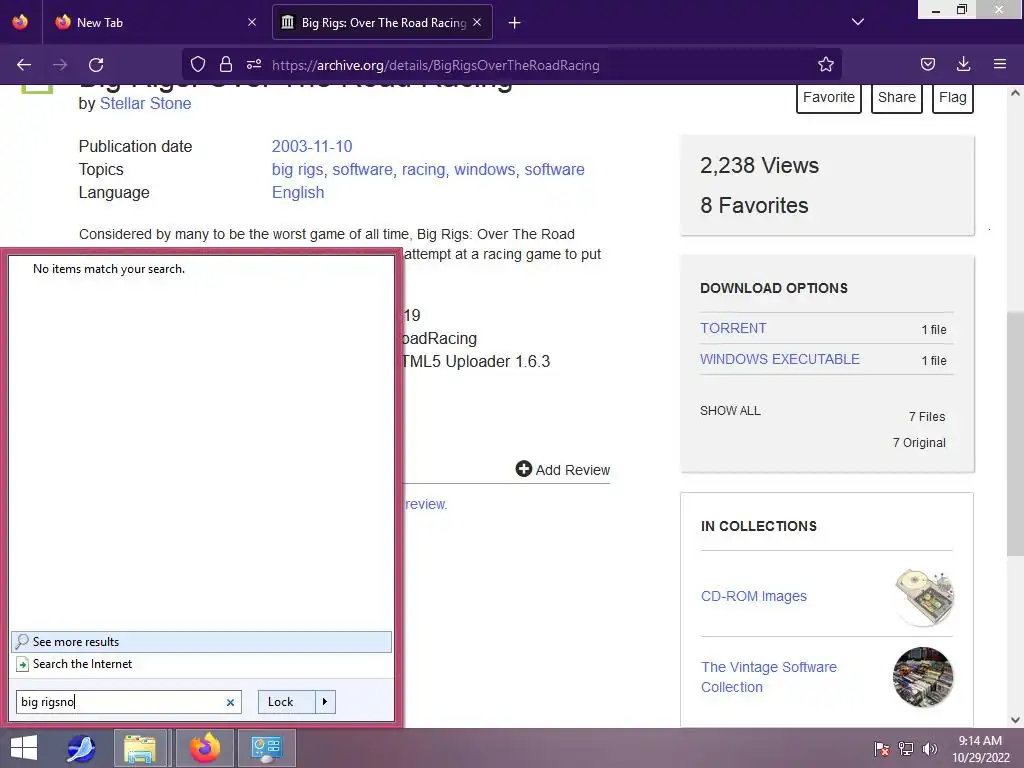Click the page scrollbar up arrow

pyautogui.click(x=1015, y=93)
